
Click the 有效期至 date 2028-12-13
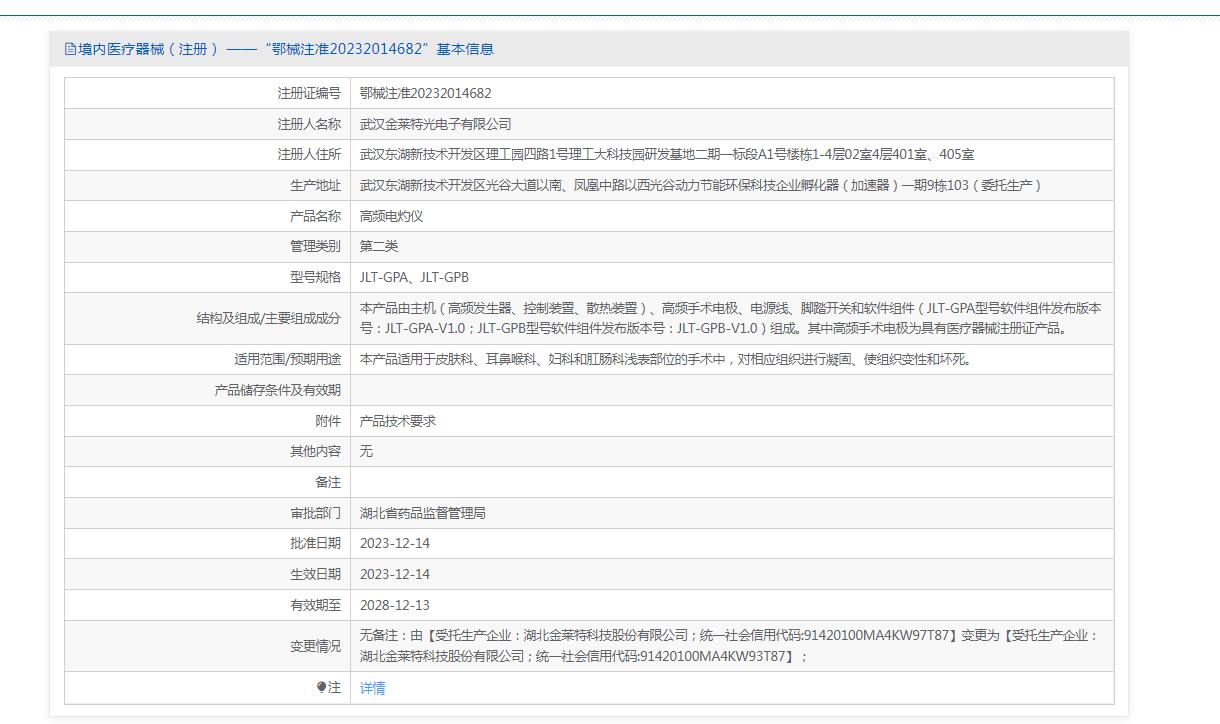click(x=395, y=605)
